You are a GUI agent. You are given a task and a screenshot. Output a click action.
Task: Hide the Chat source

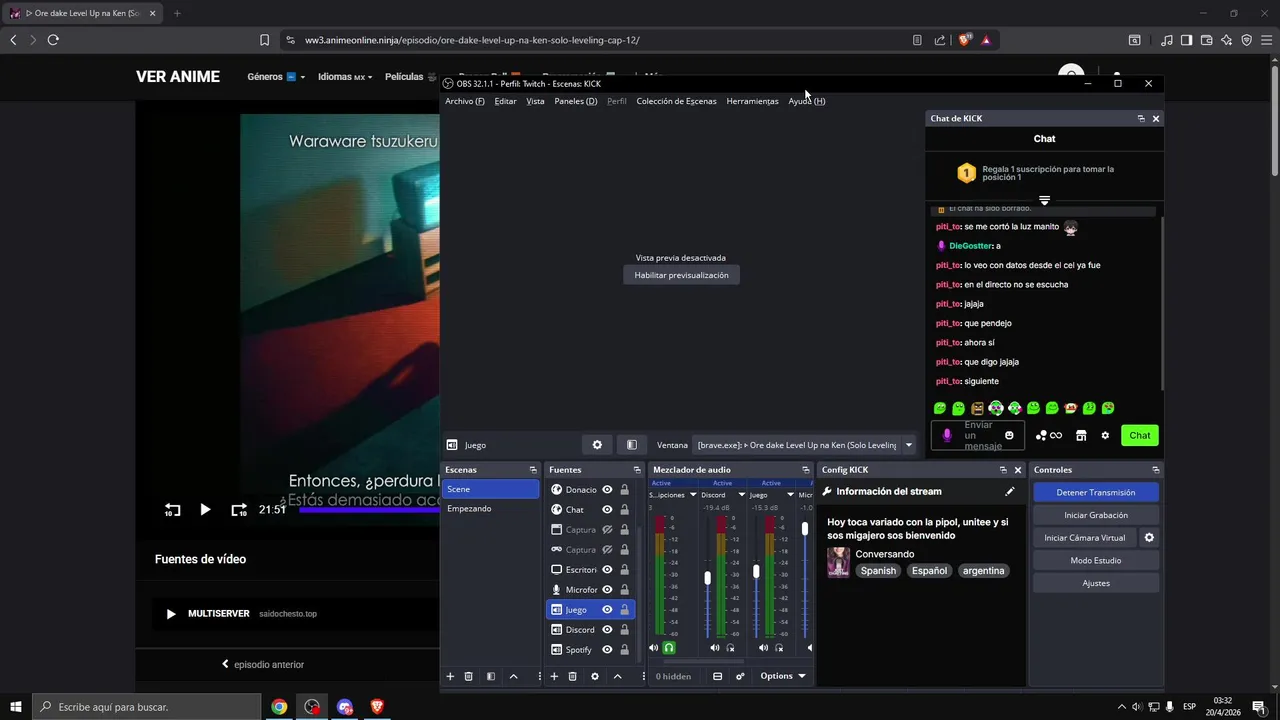[x=607, y=510]
